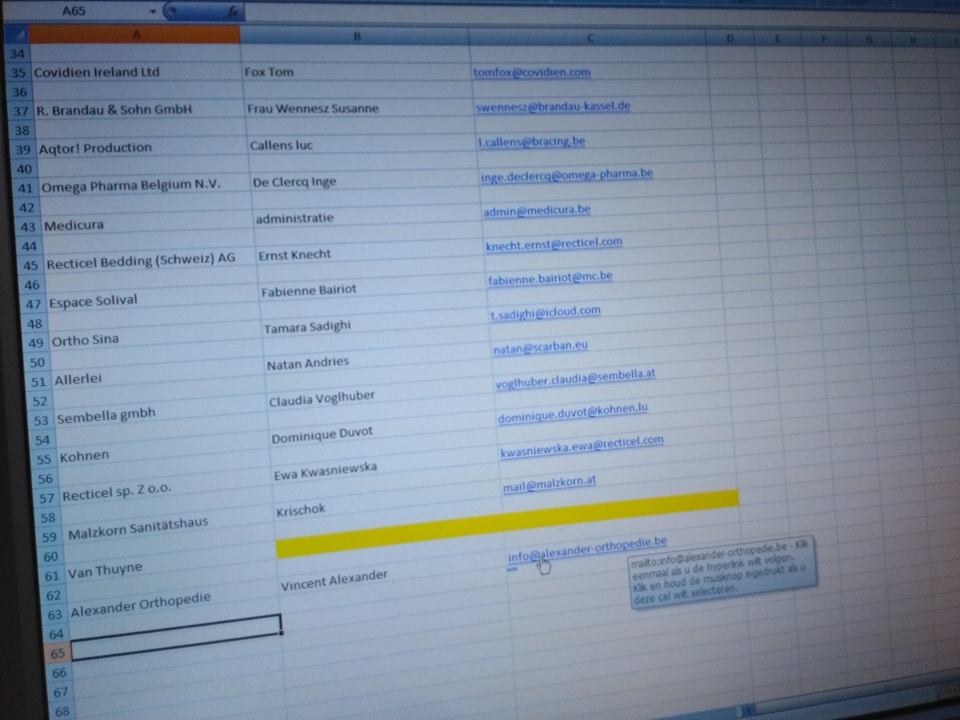Select row 49 header

click(36, 343)
